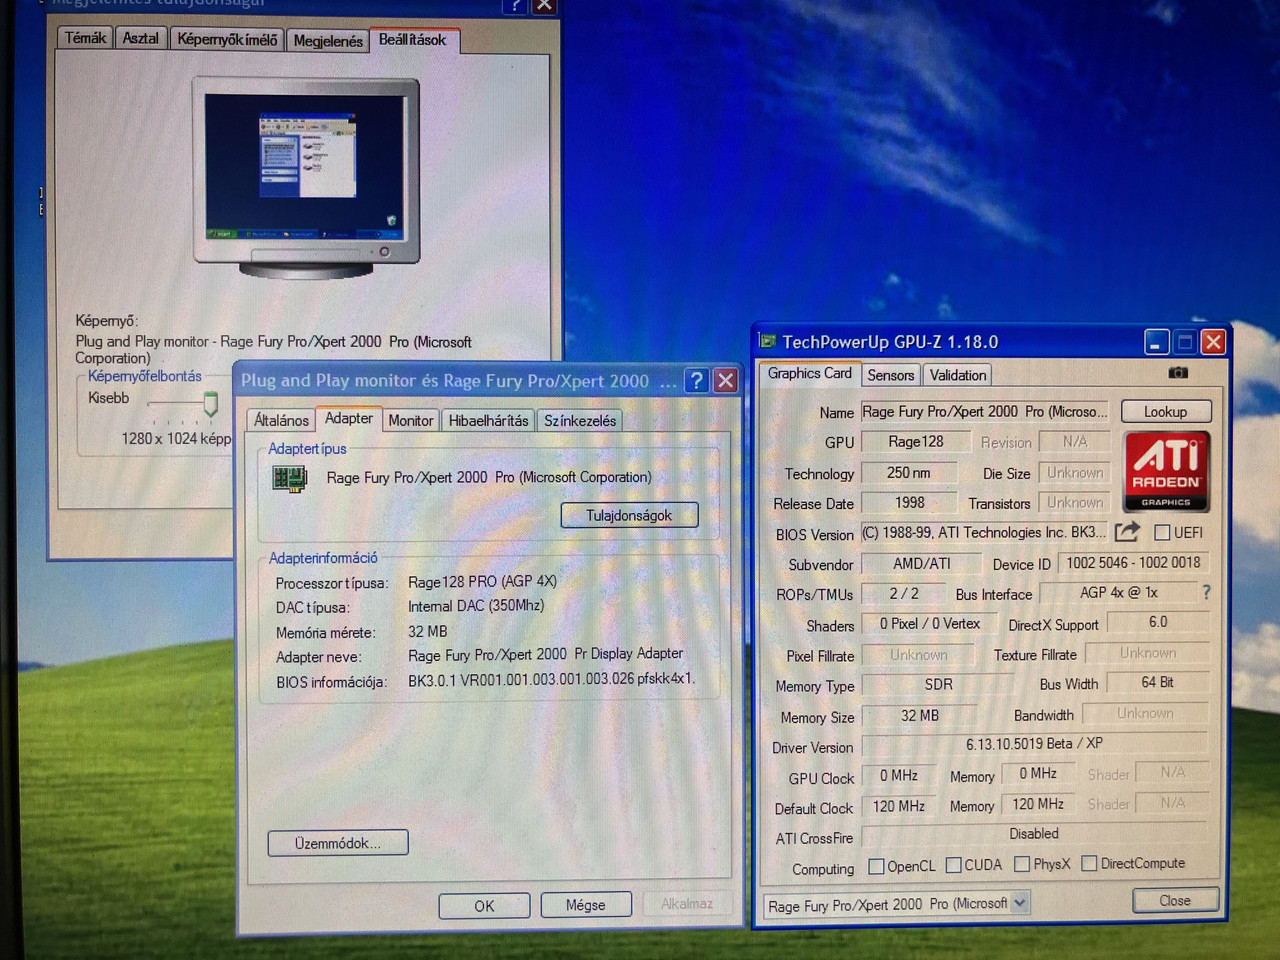Click the GPU-Z screenshot camera icon

(1178, 373)
